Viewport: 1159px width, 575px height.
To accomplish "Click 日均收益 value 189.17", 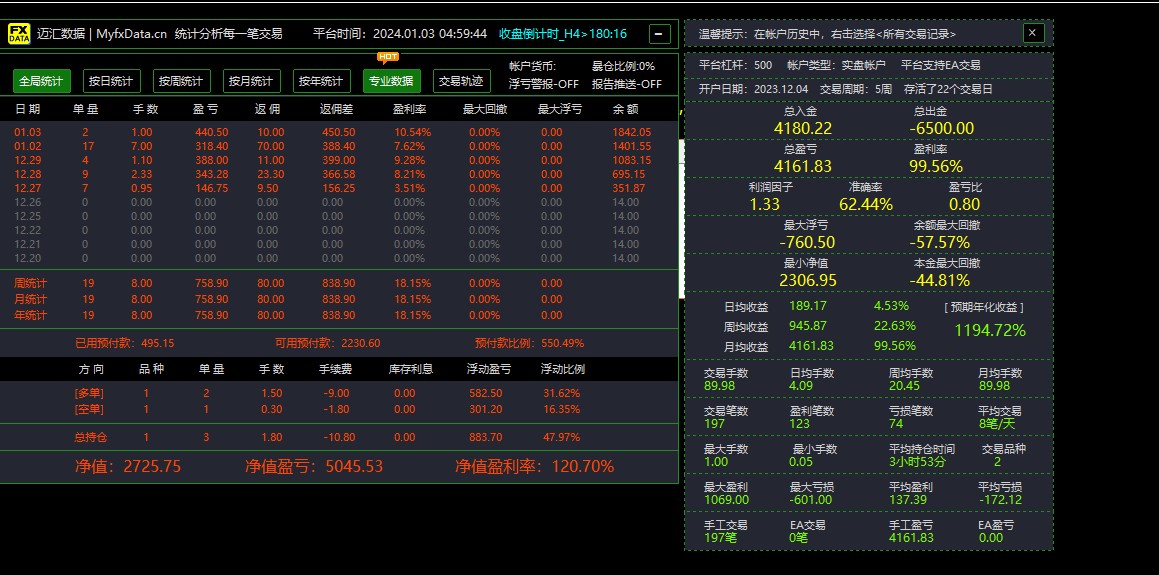I will (x=808, y=306).
